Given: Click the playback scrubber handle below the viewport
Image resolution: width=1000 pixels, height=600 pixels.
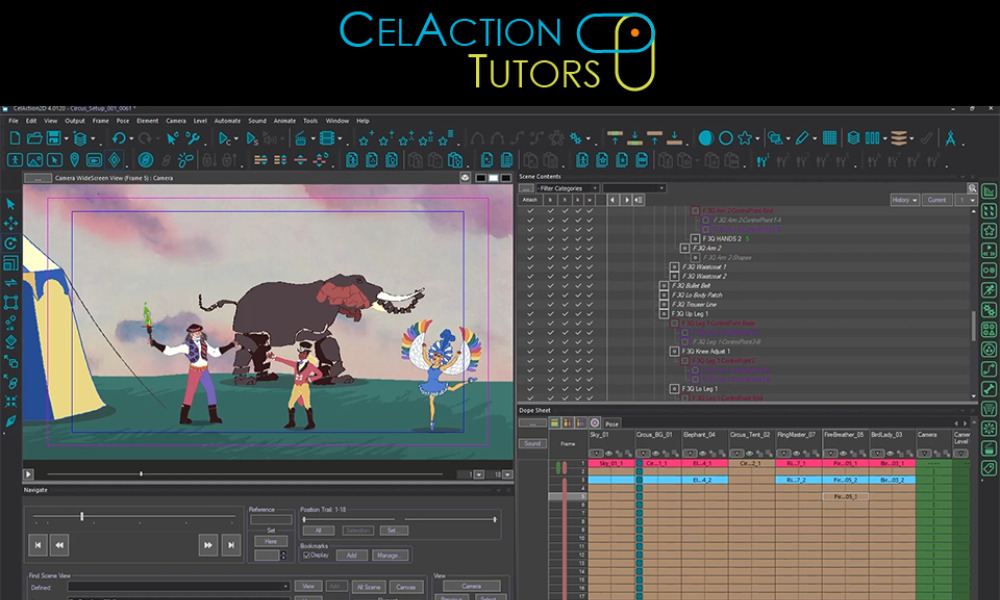Looking at the screenshot, I should pos(141,474).
